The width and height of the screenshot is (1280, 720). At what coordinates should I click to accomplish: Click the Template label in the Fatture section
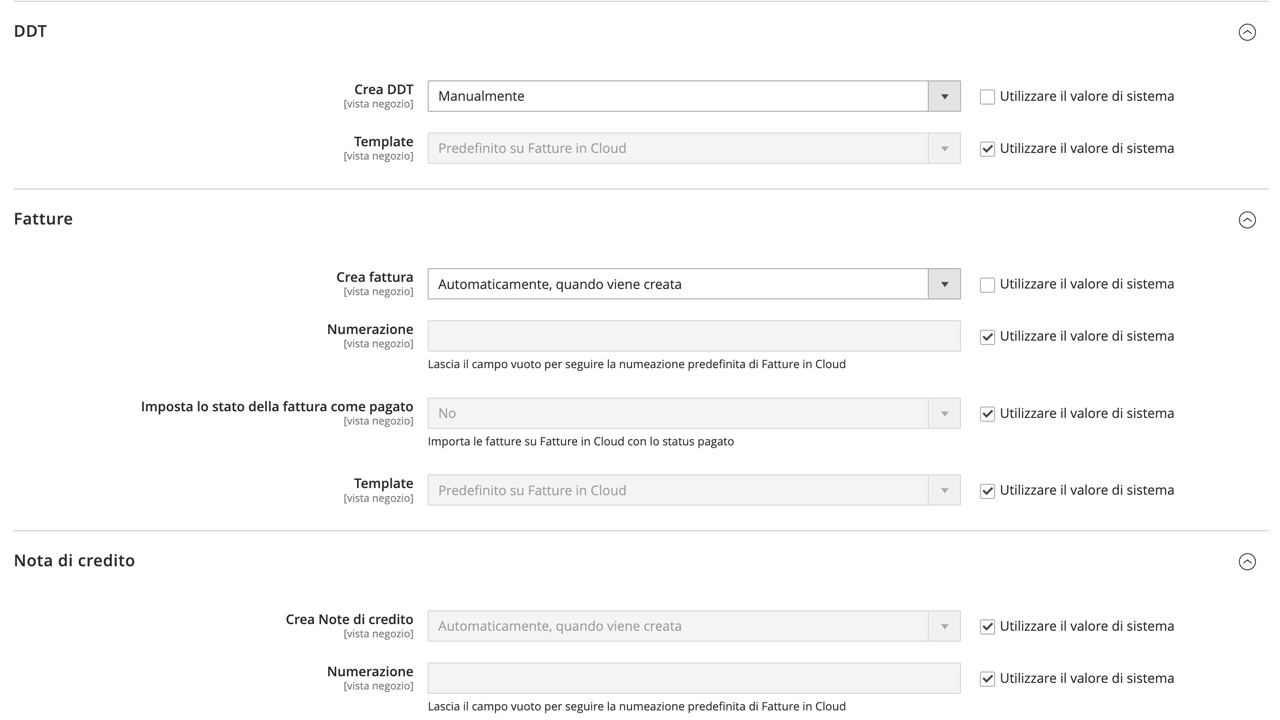pos(383,484)
